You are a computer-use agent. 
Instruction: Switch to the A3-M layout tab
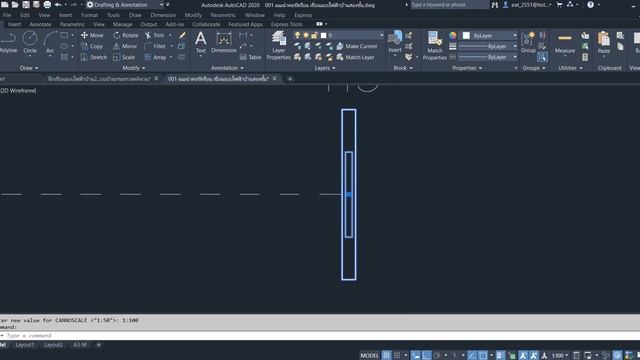point(80,345)
